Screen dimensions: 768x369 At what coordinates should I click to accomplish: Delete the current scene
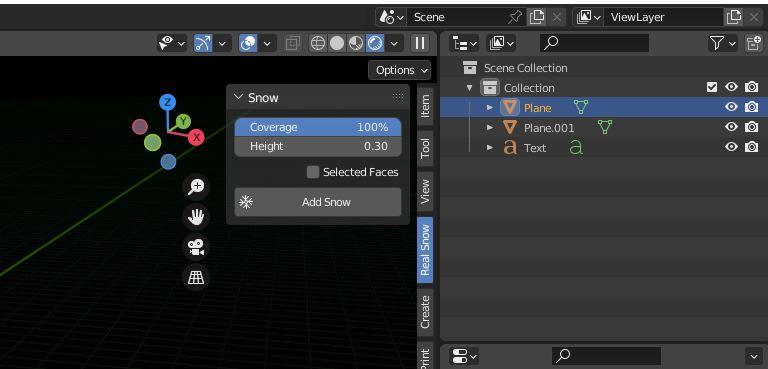[x=557, y=17]
